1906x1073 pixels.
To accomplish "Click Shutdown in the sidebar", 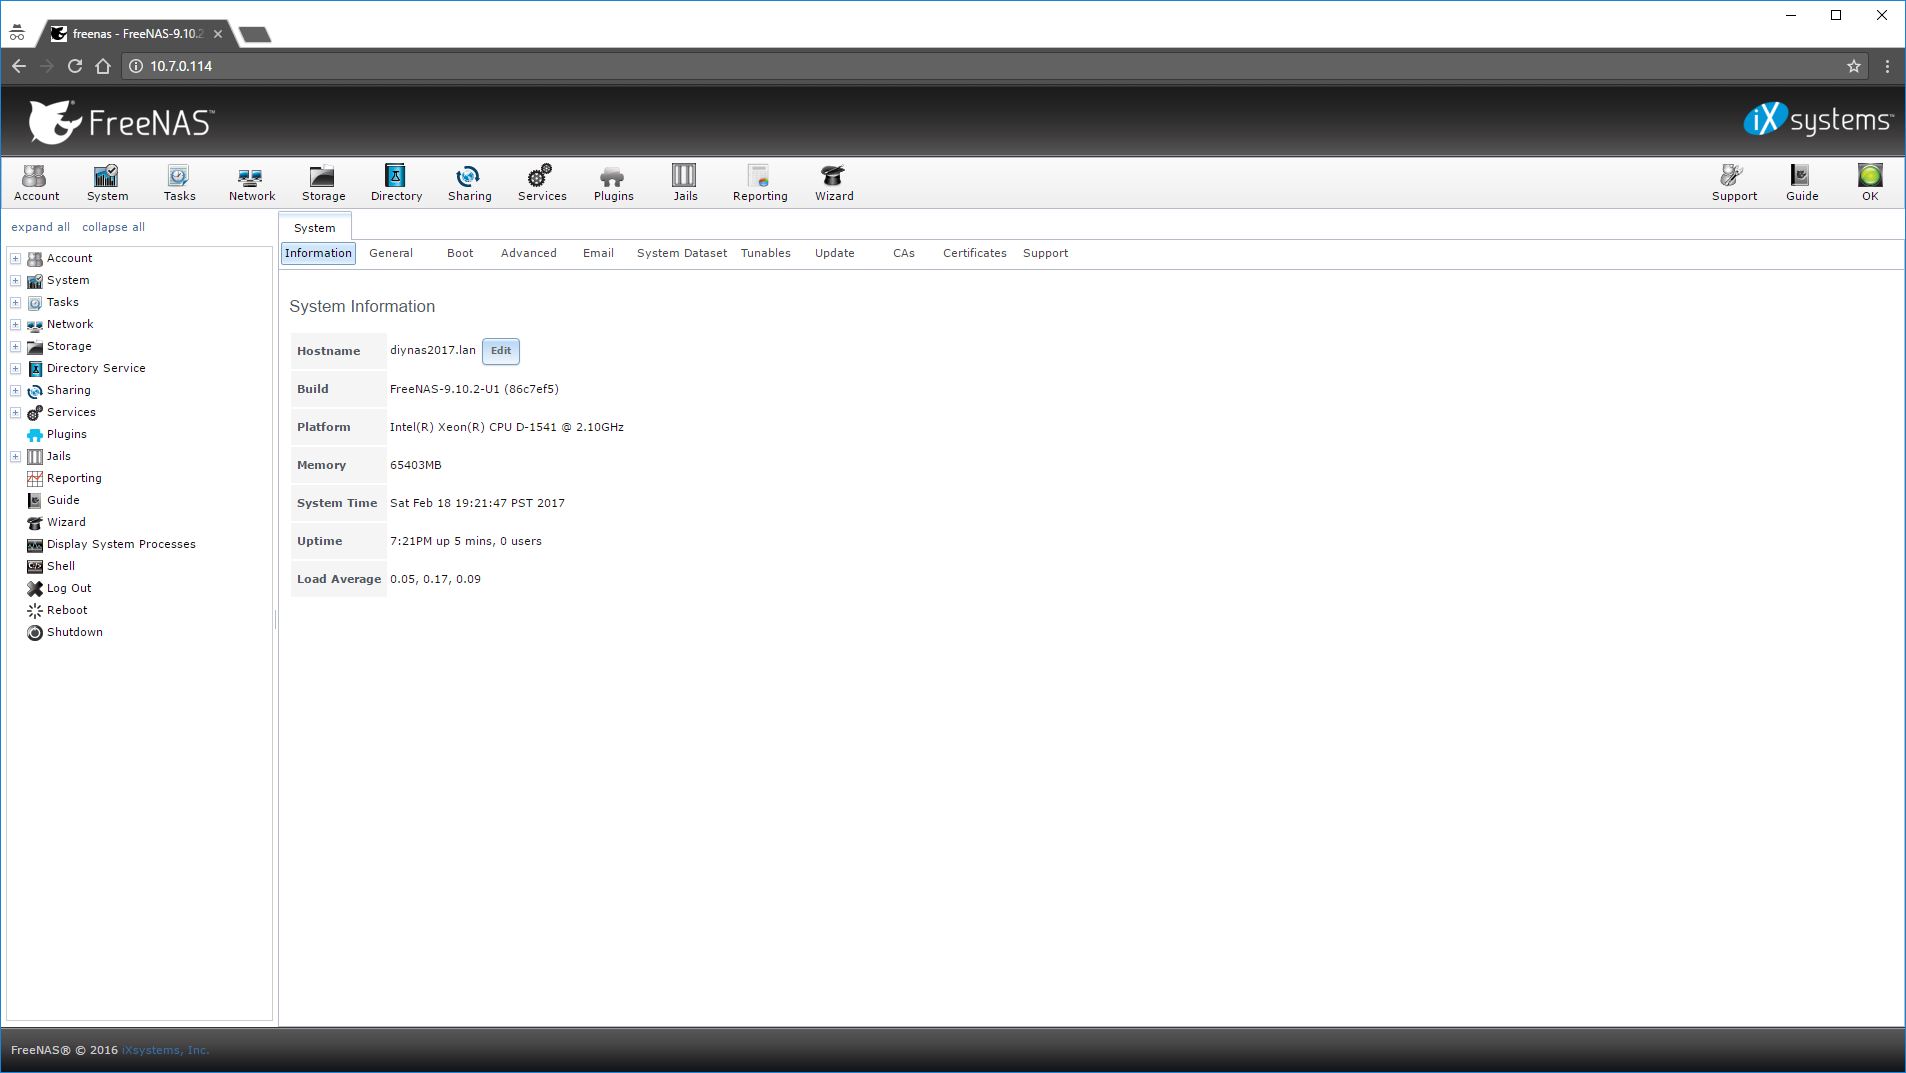I will [x=75, y=632].
